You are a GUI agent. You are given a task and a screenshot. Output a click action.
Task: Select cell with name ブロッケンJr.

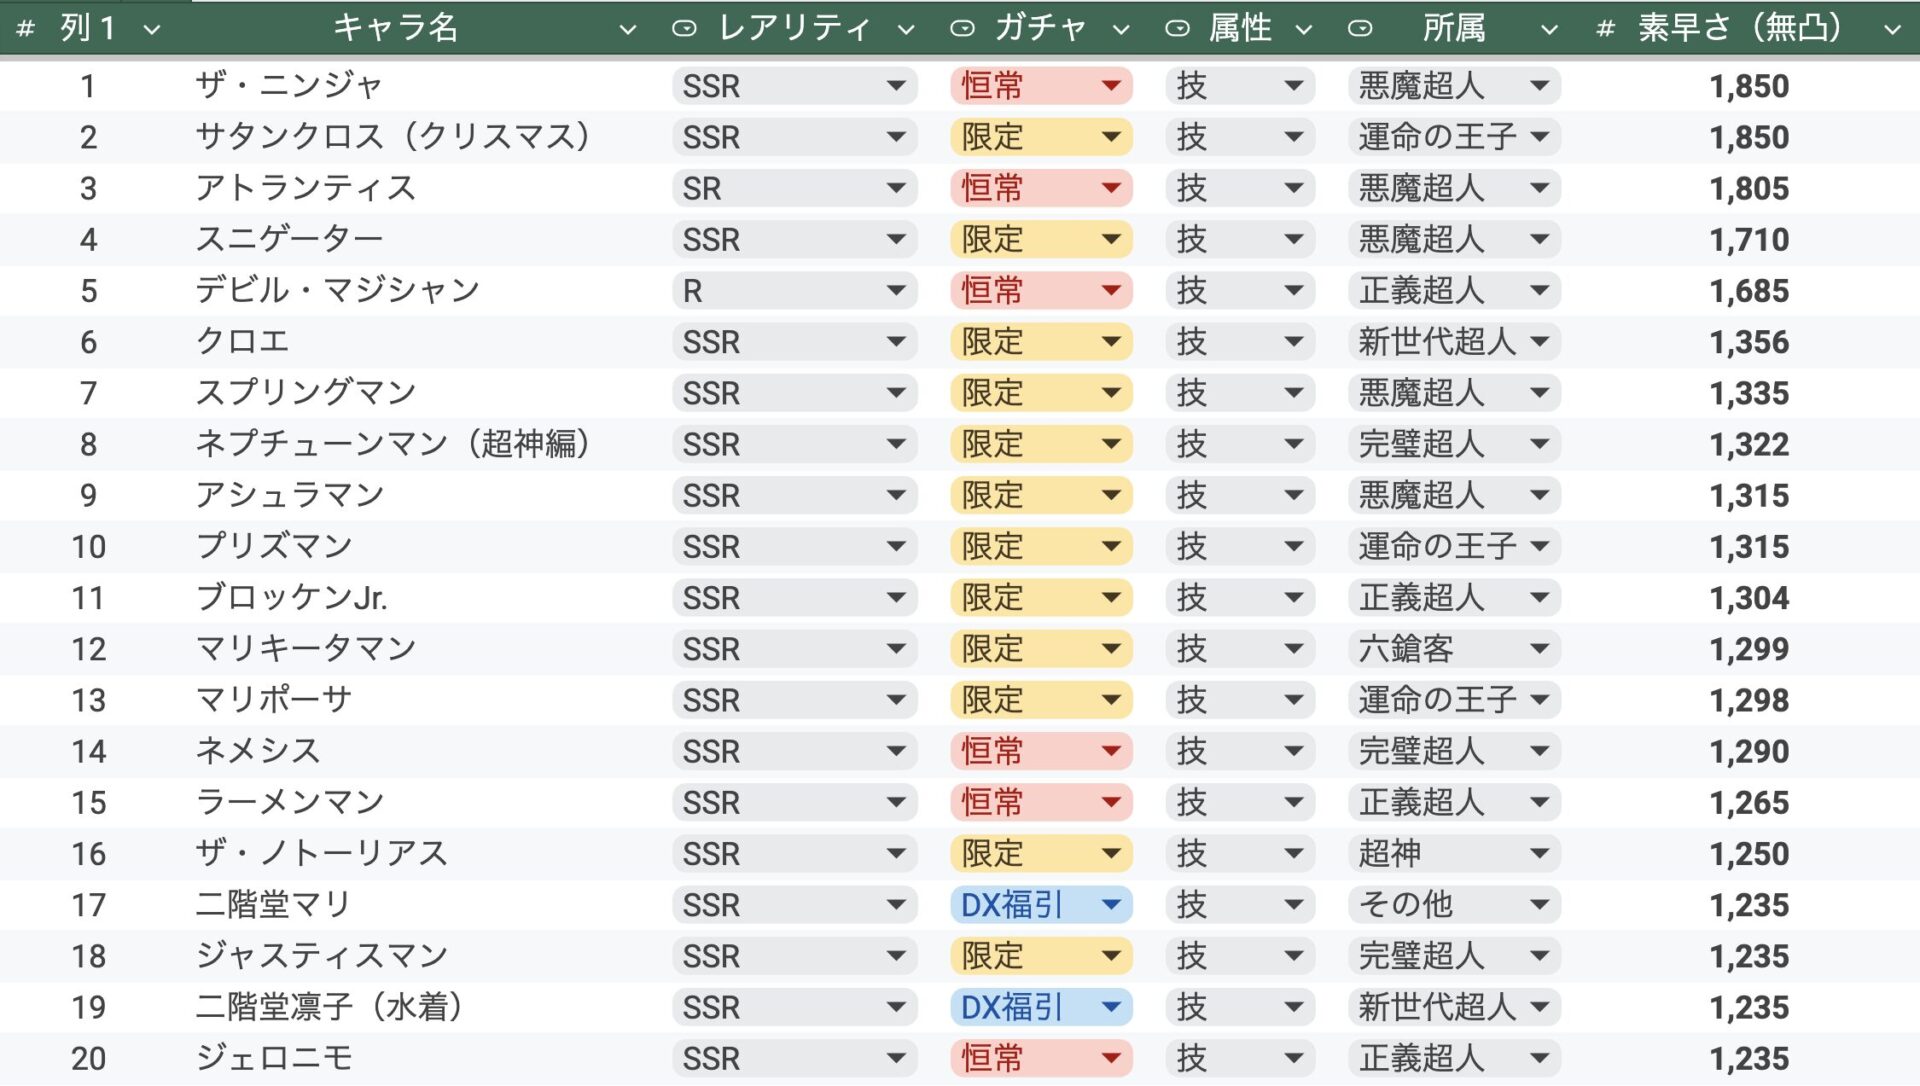tap(291, 598)
